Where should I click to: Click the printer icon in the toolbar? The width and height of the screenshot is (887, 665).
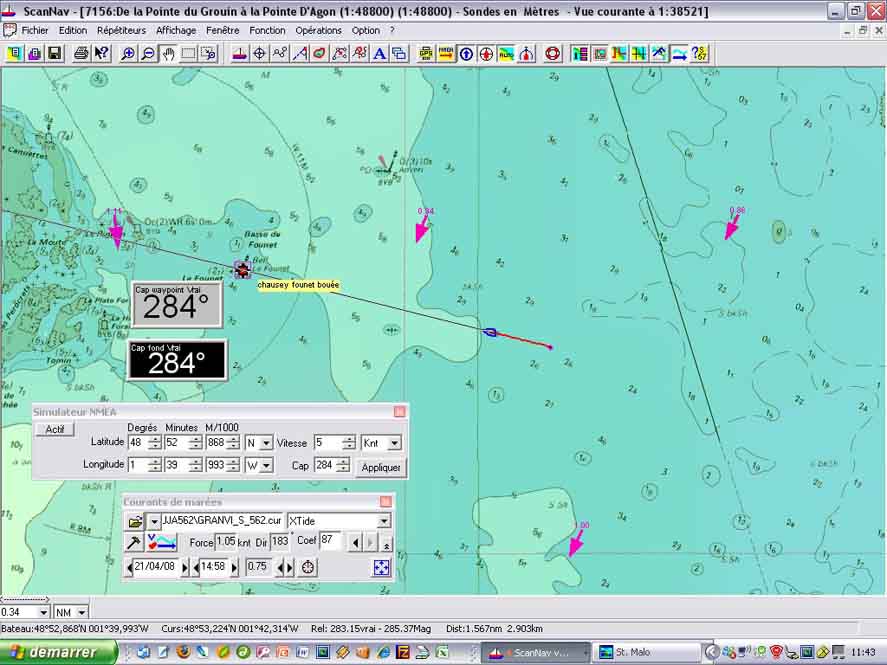click(x=81, y=54)
